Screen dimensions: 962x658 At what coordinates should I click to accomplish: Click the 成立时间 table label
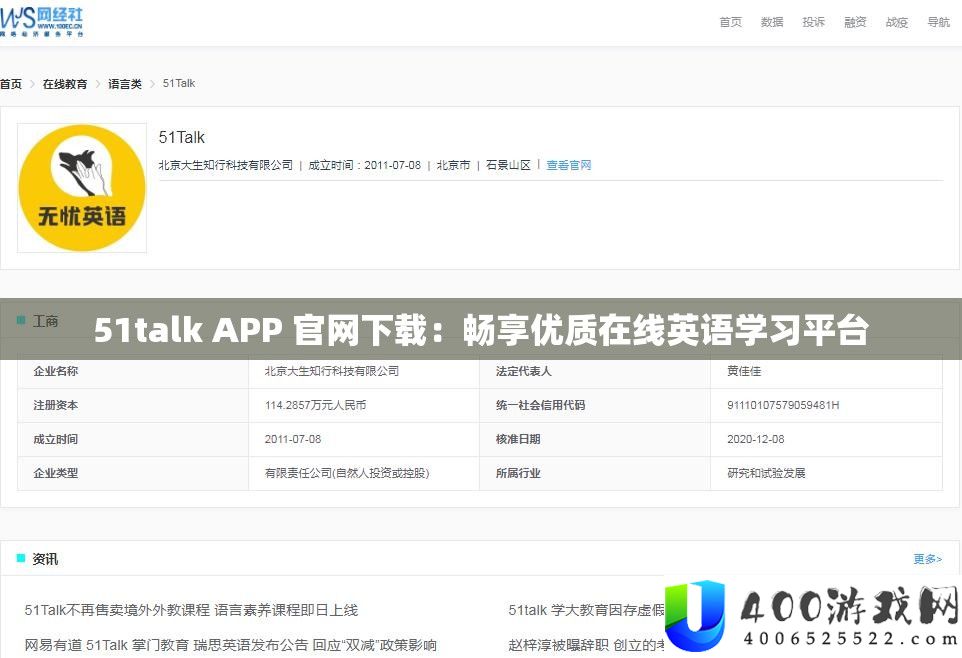56,439
